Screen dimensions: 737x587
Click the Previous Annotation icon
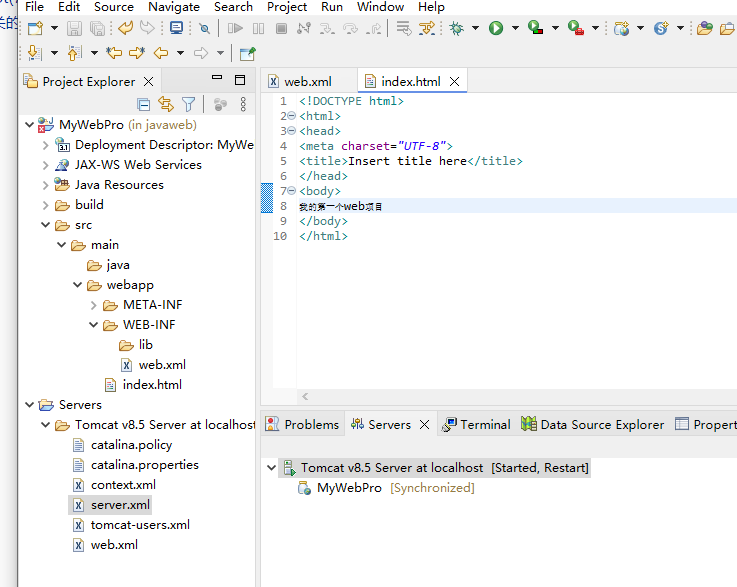pyautogui.click(x=74, y=53)
